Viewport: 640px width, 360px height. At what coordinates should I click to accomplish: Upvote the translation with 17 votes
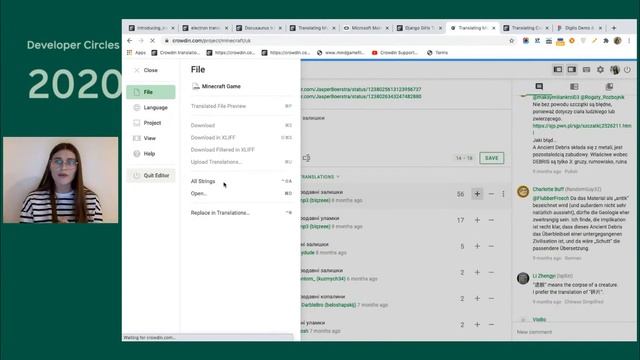point(477,220)
